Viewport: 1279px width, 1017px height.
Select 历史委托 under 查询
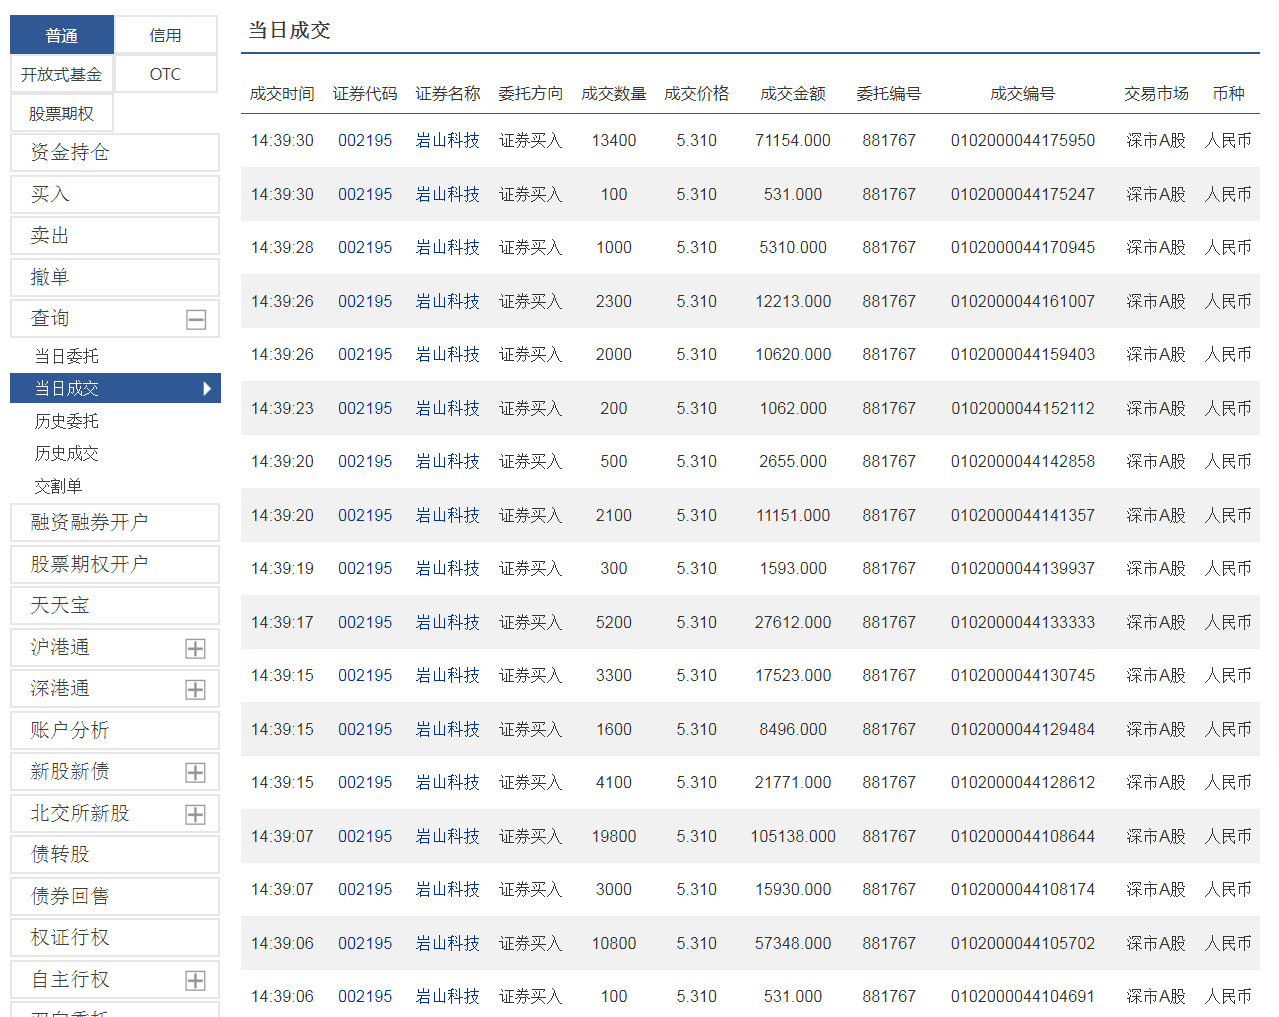click(x=67, y=421)
